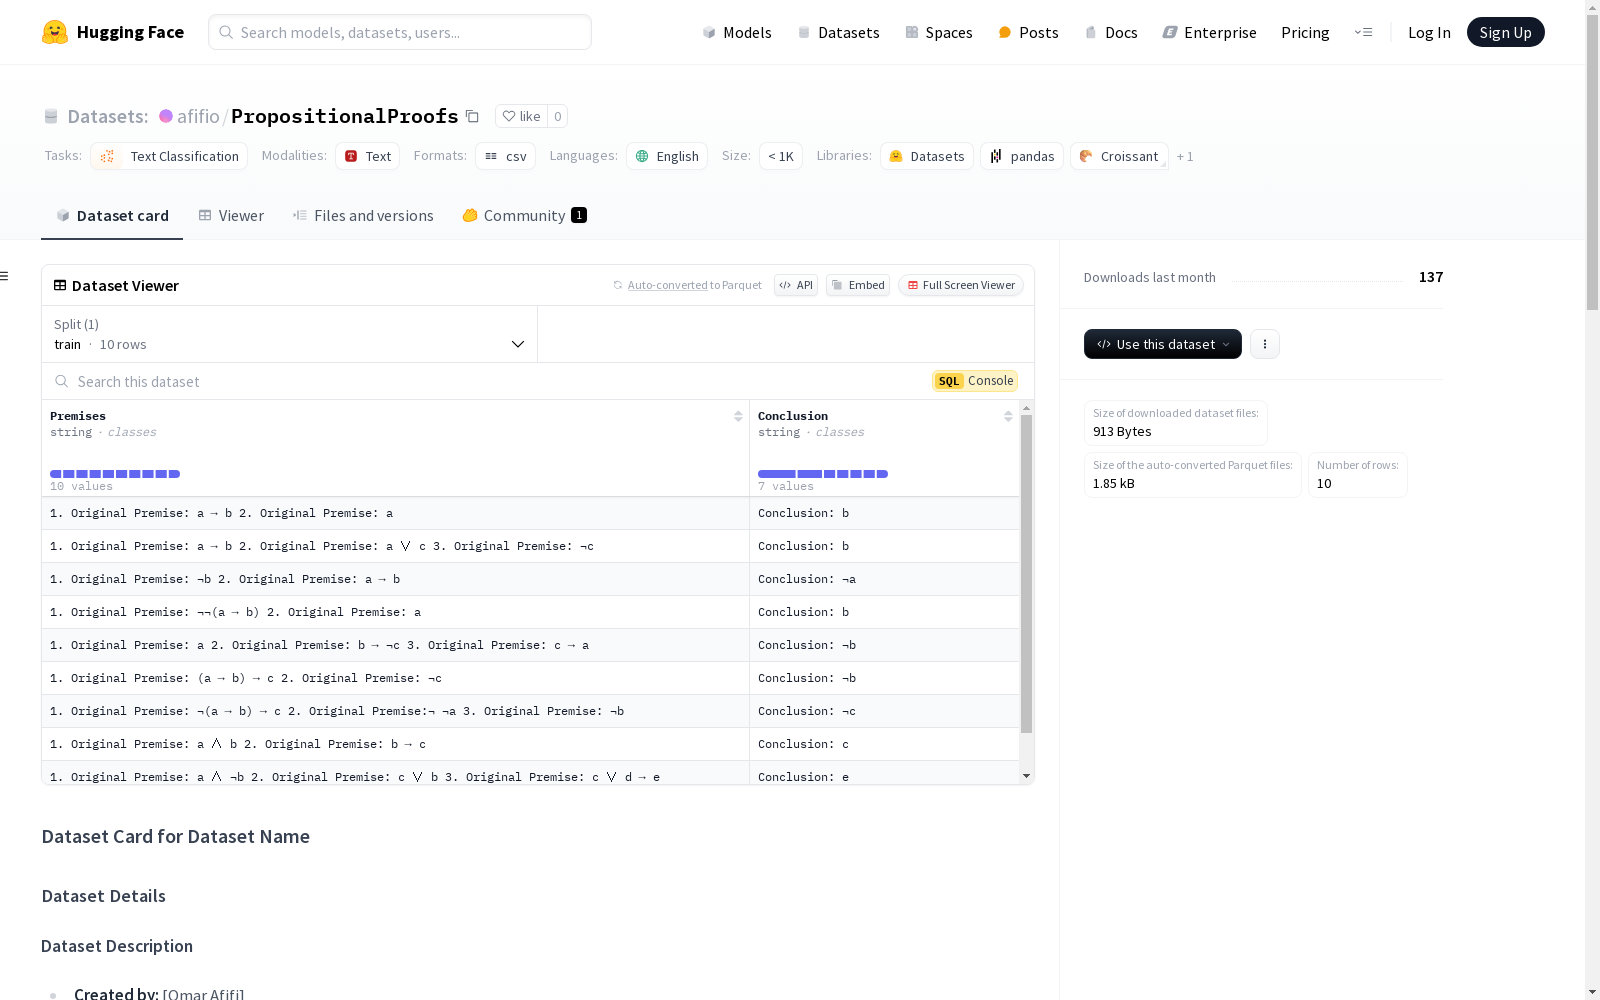Select the English language tag
Screen dimensions: 1600x1000
coord(667,156)
